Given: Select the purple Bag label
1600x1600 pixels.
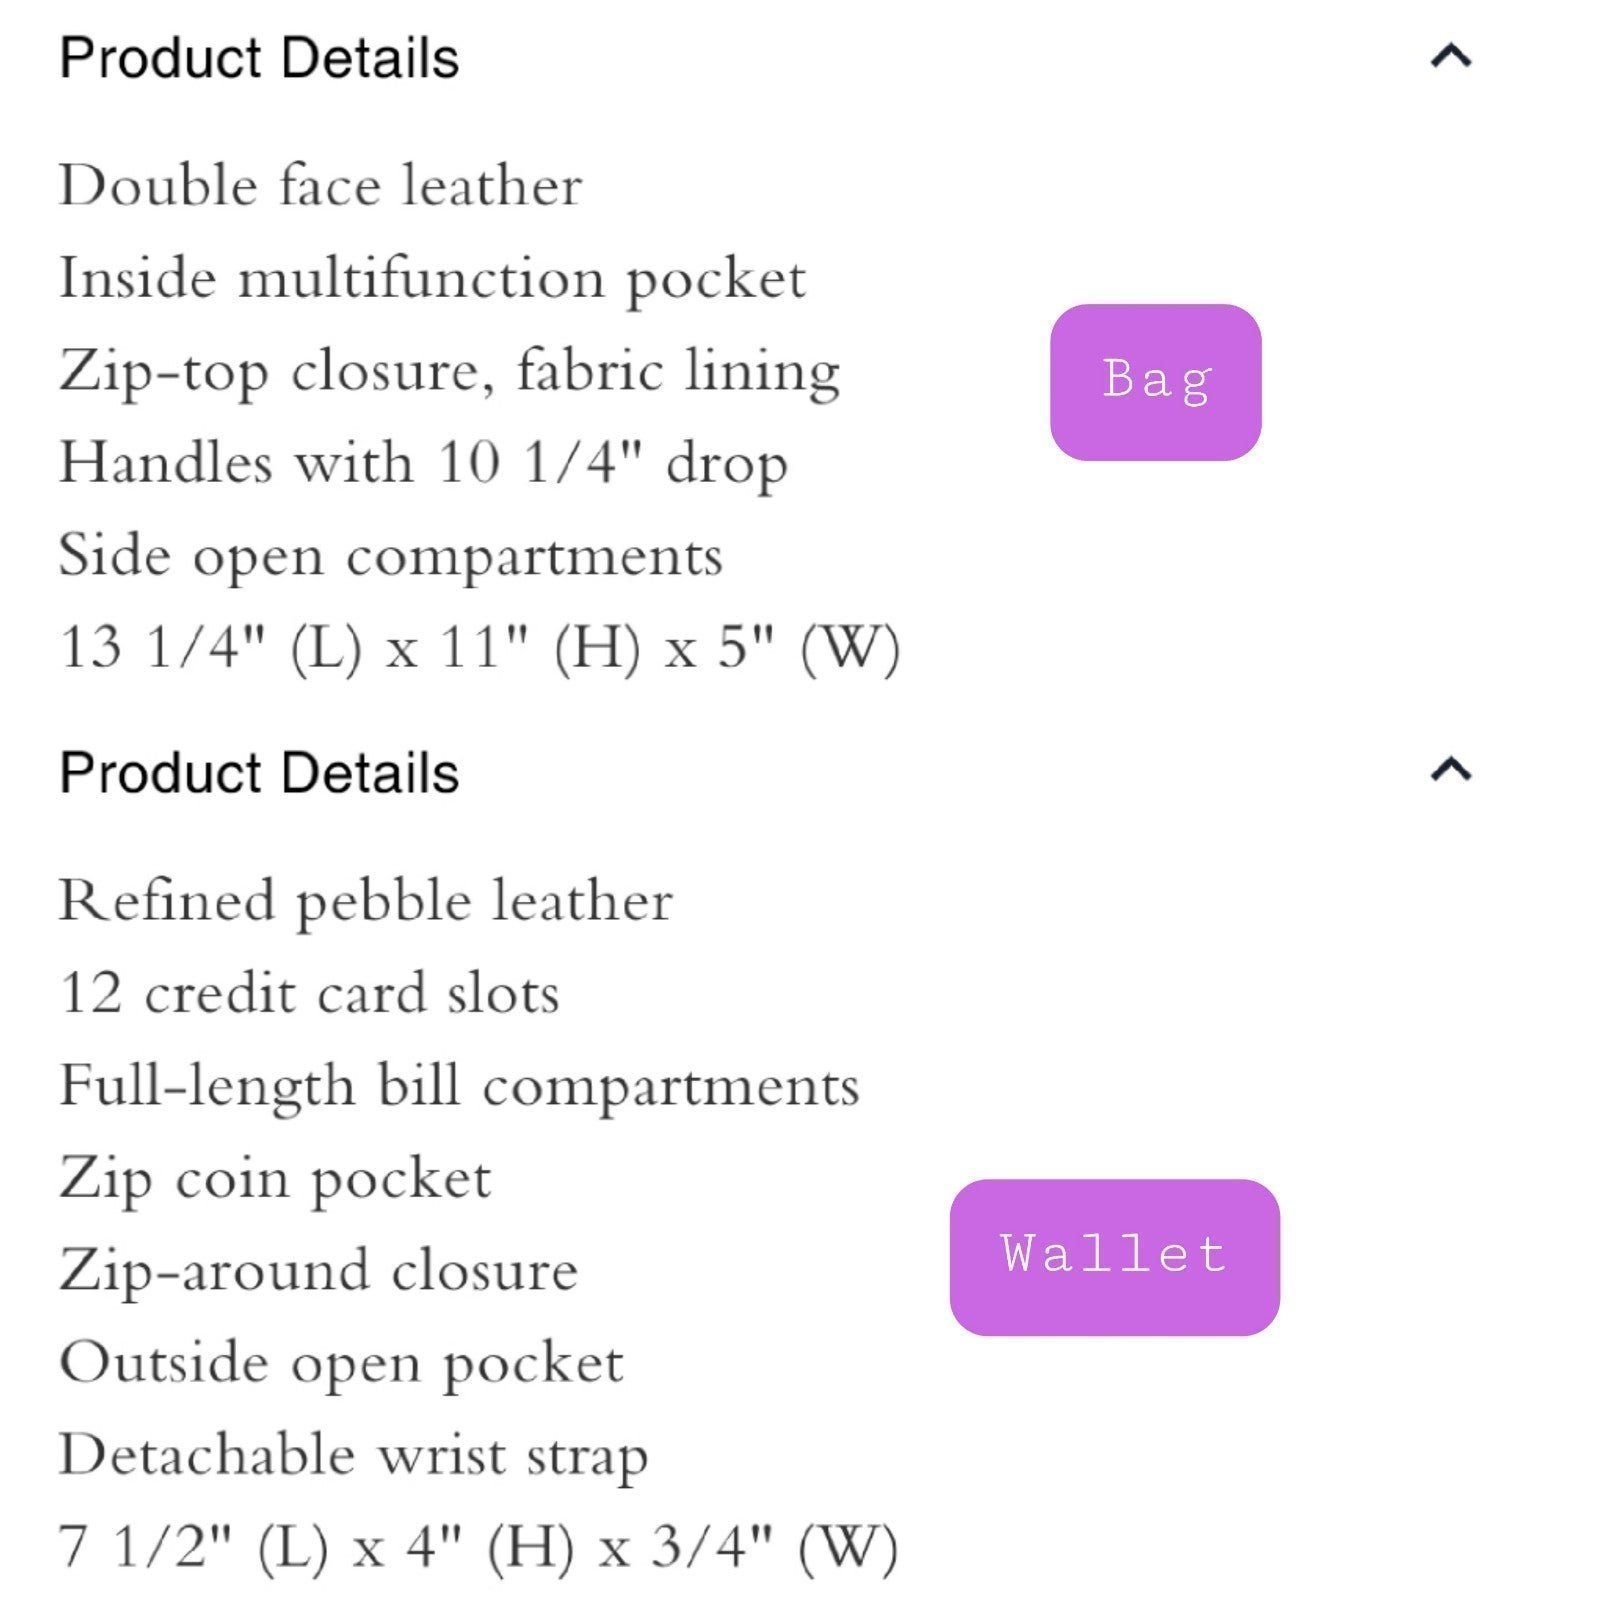Looking at the screenshot, I should coord(1156,382).
